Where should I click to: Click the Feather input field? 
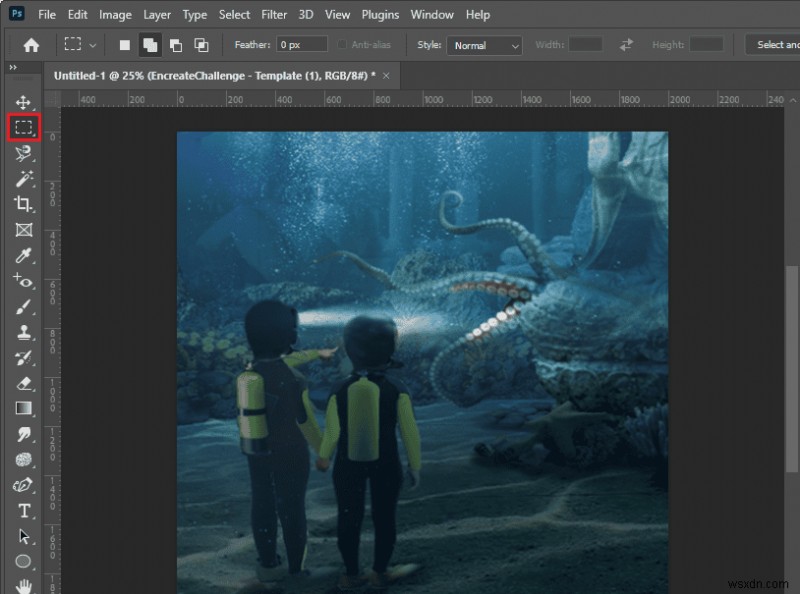302,44
